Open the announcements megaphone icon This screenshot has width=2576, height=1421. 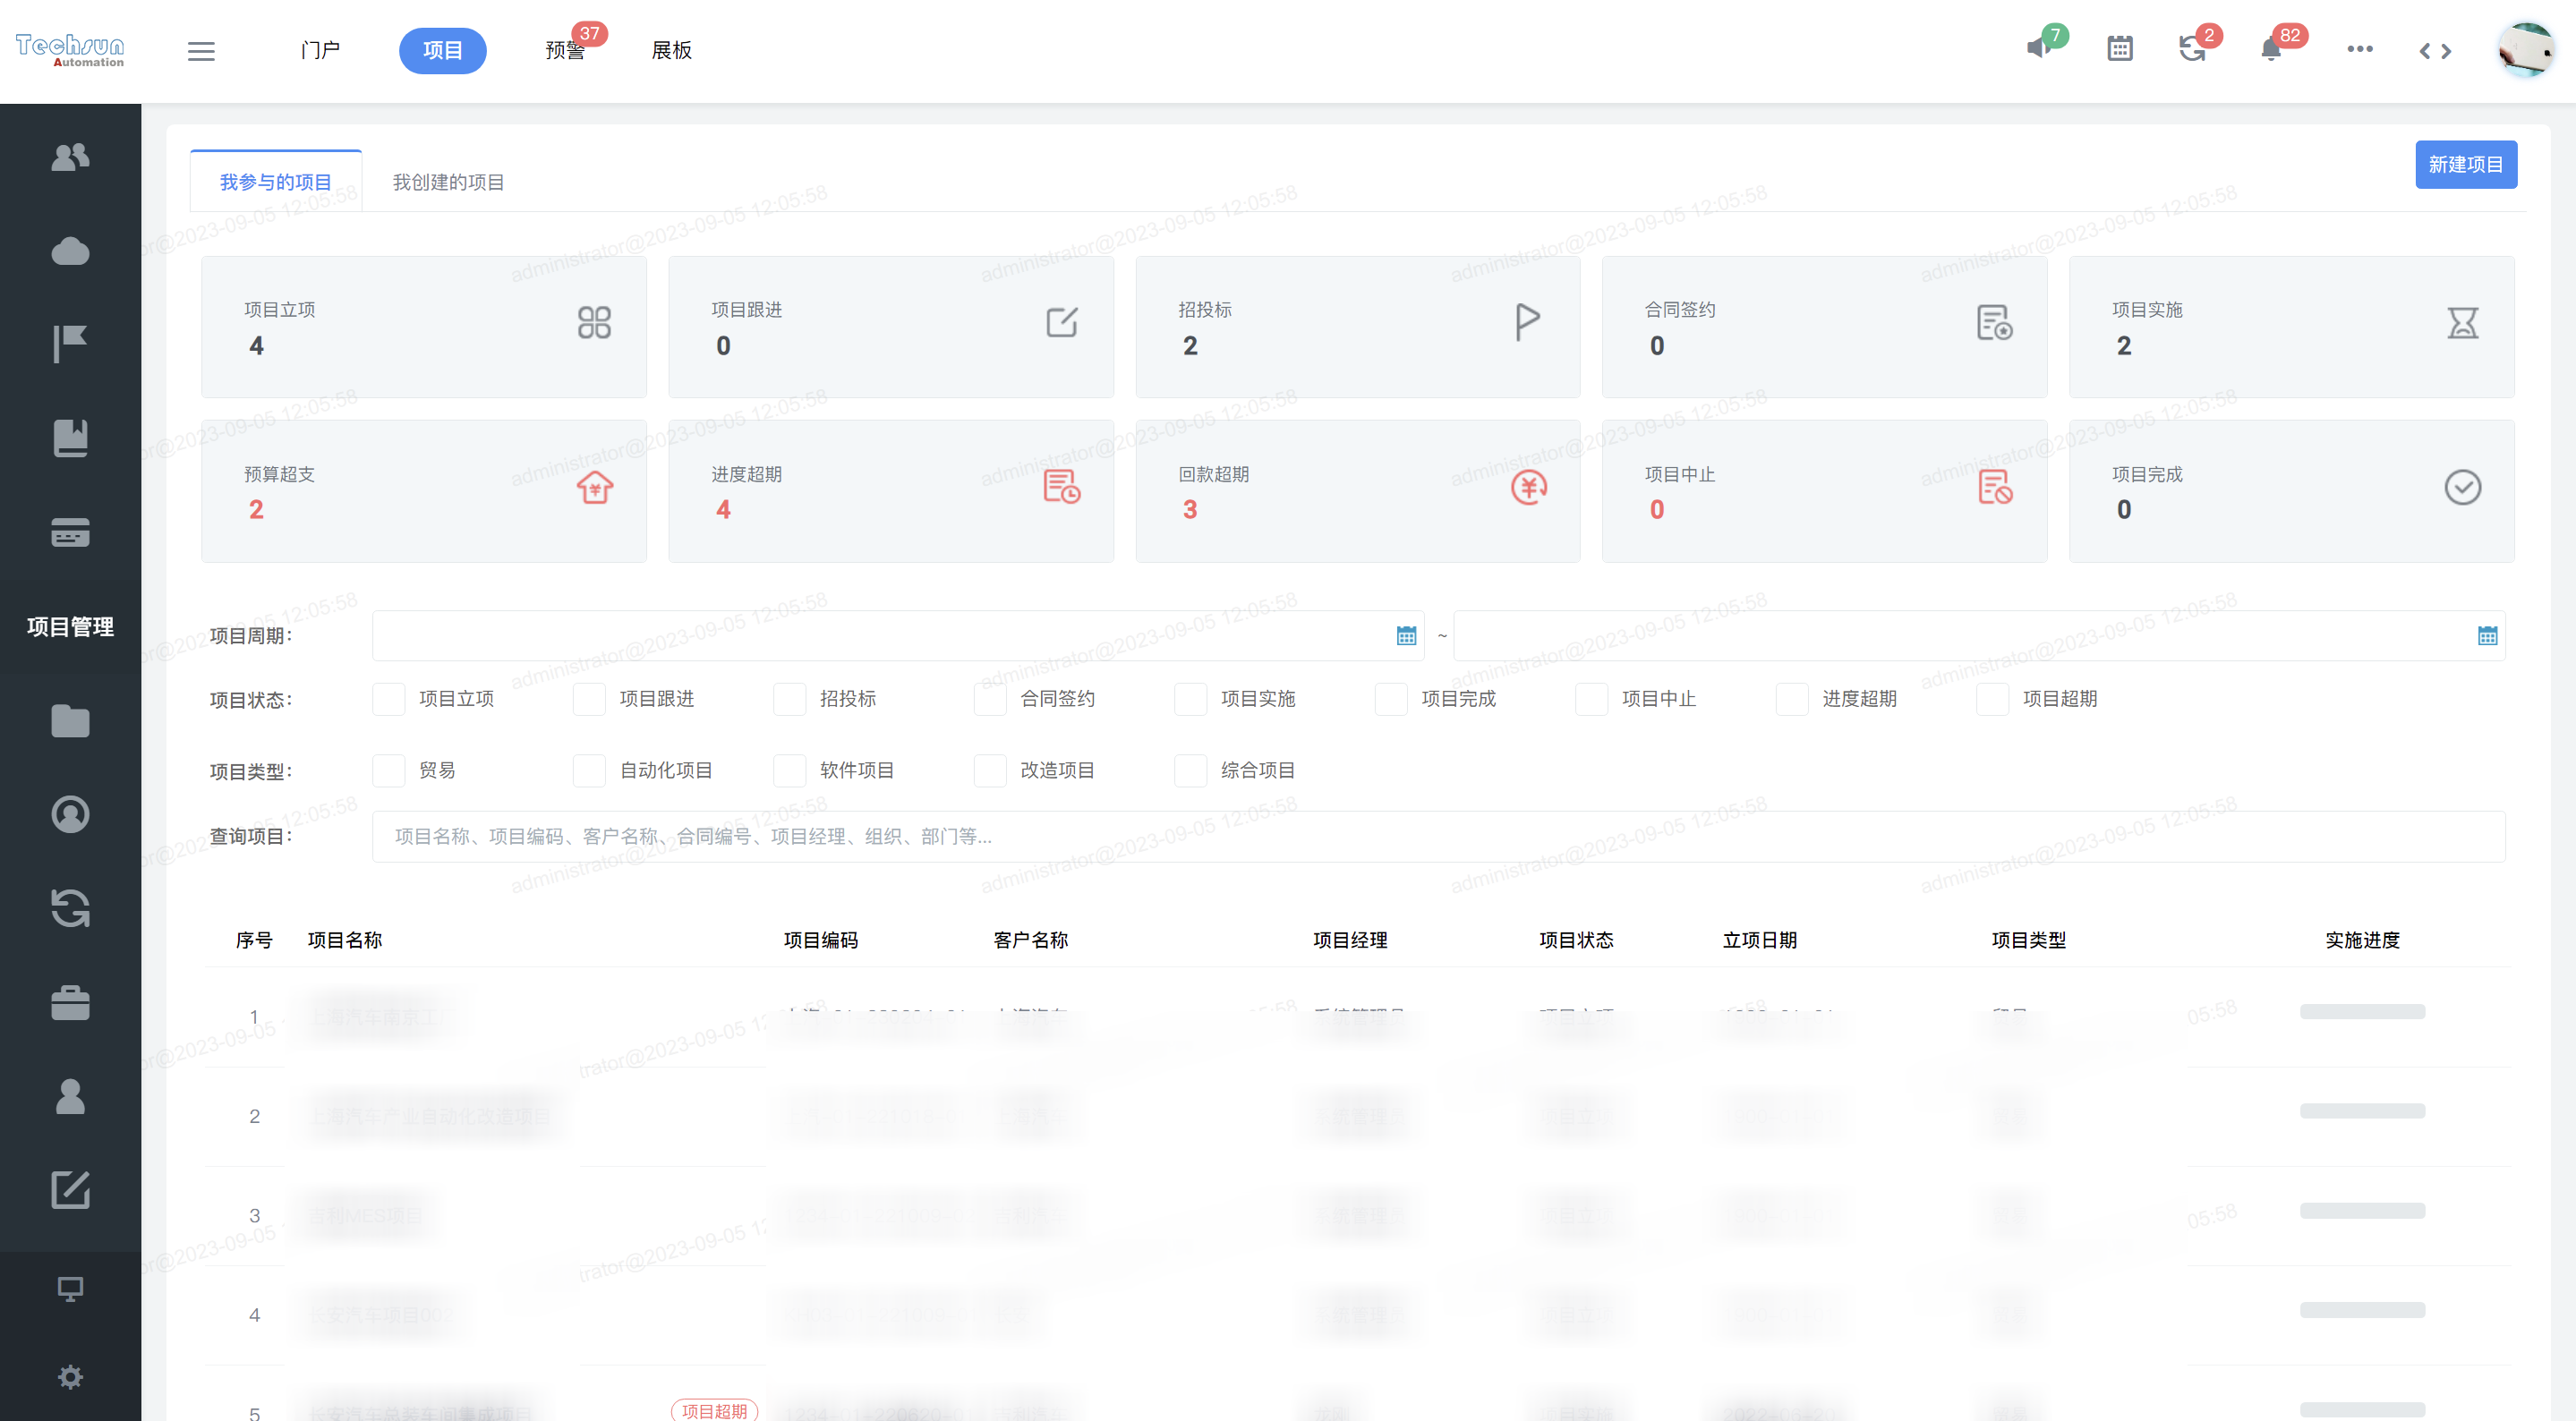(2039, 48)
